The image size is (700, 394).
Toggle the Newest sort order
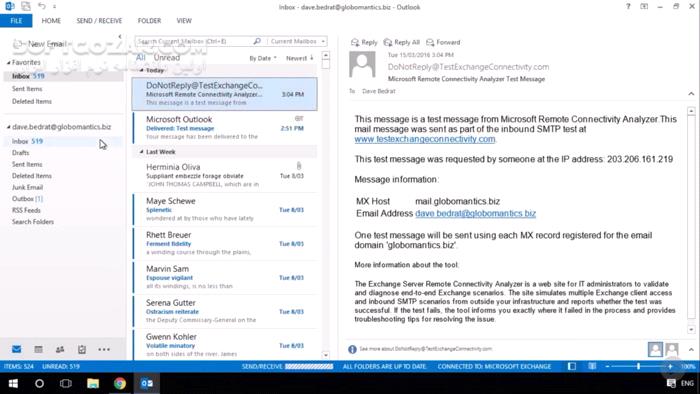pos(300,58)
